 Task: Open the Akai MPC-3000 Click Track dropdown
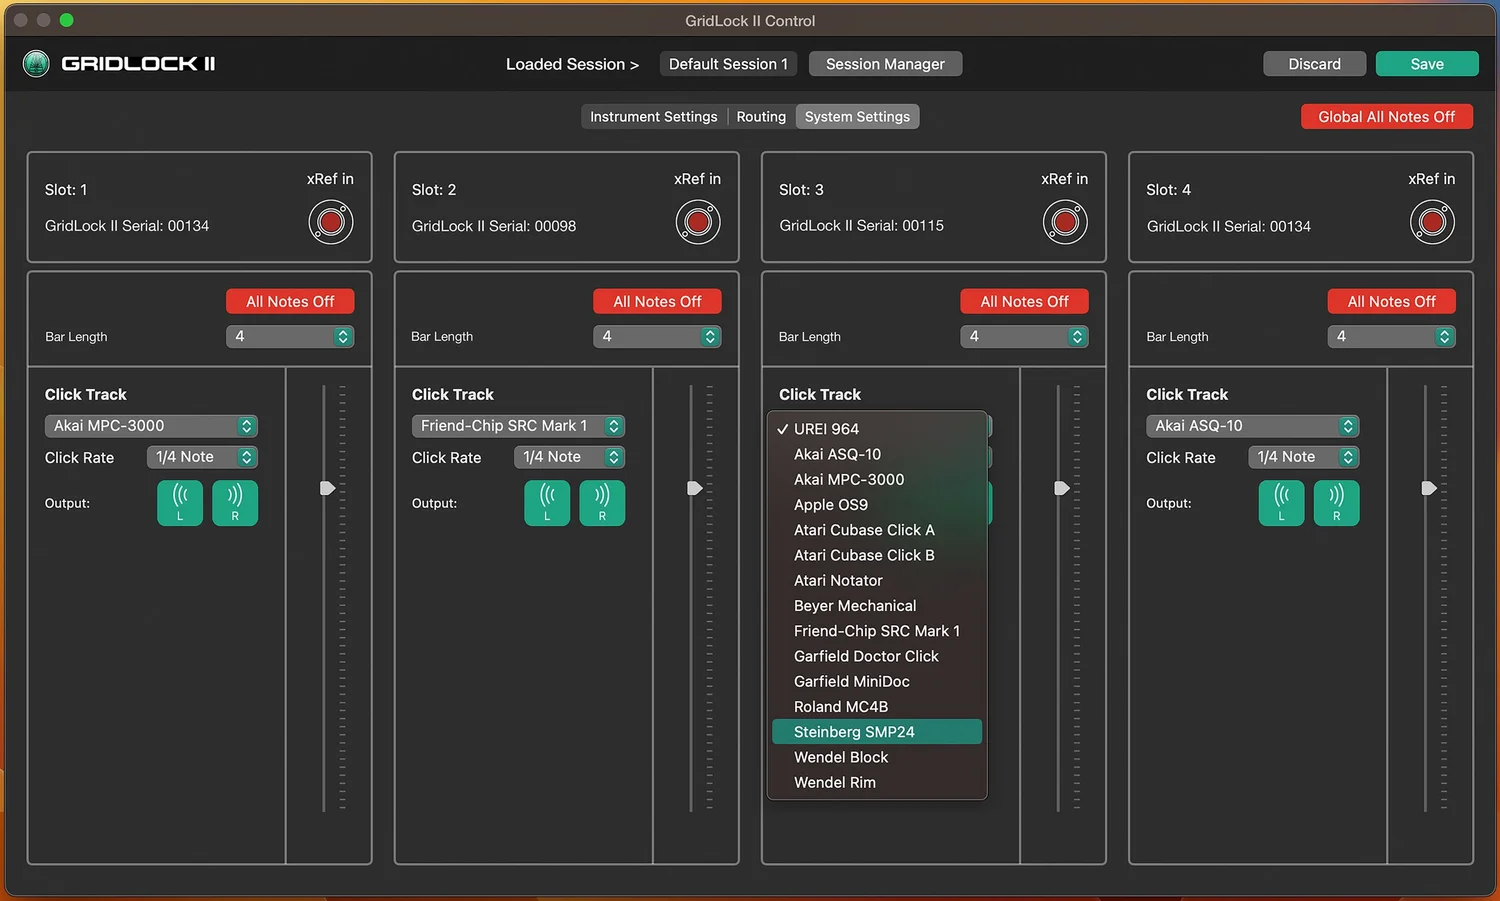point(150,425)
